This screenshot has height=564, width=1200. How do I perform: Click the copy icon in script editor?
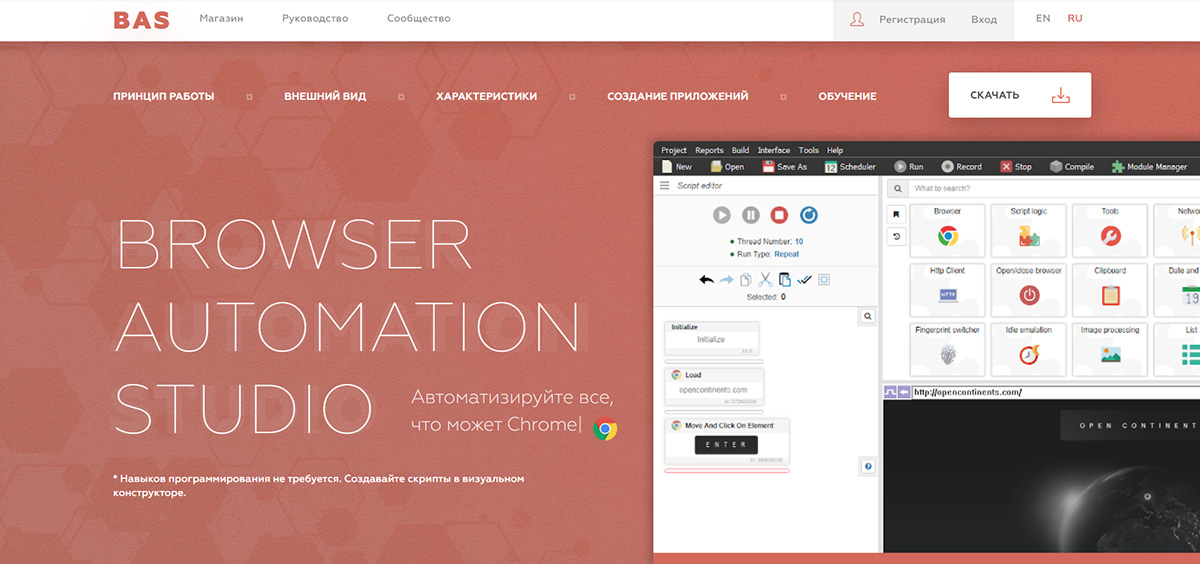745,280
